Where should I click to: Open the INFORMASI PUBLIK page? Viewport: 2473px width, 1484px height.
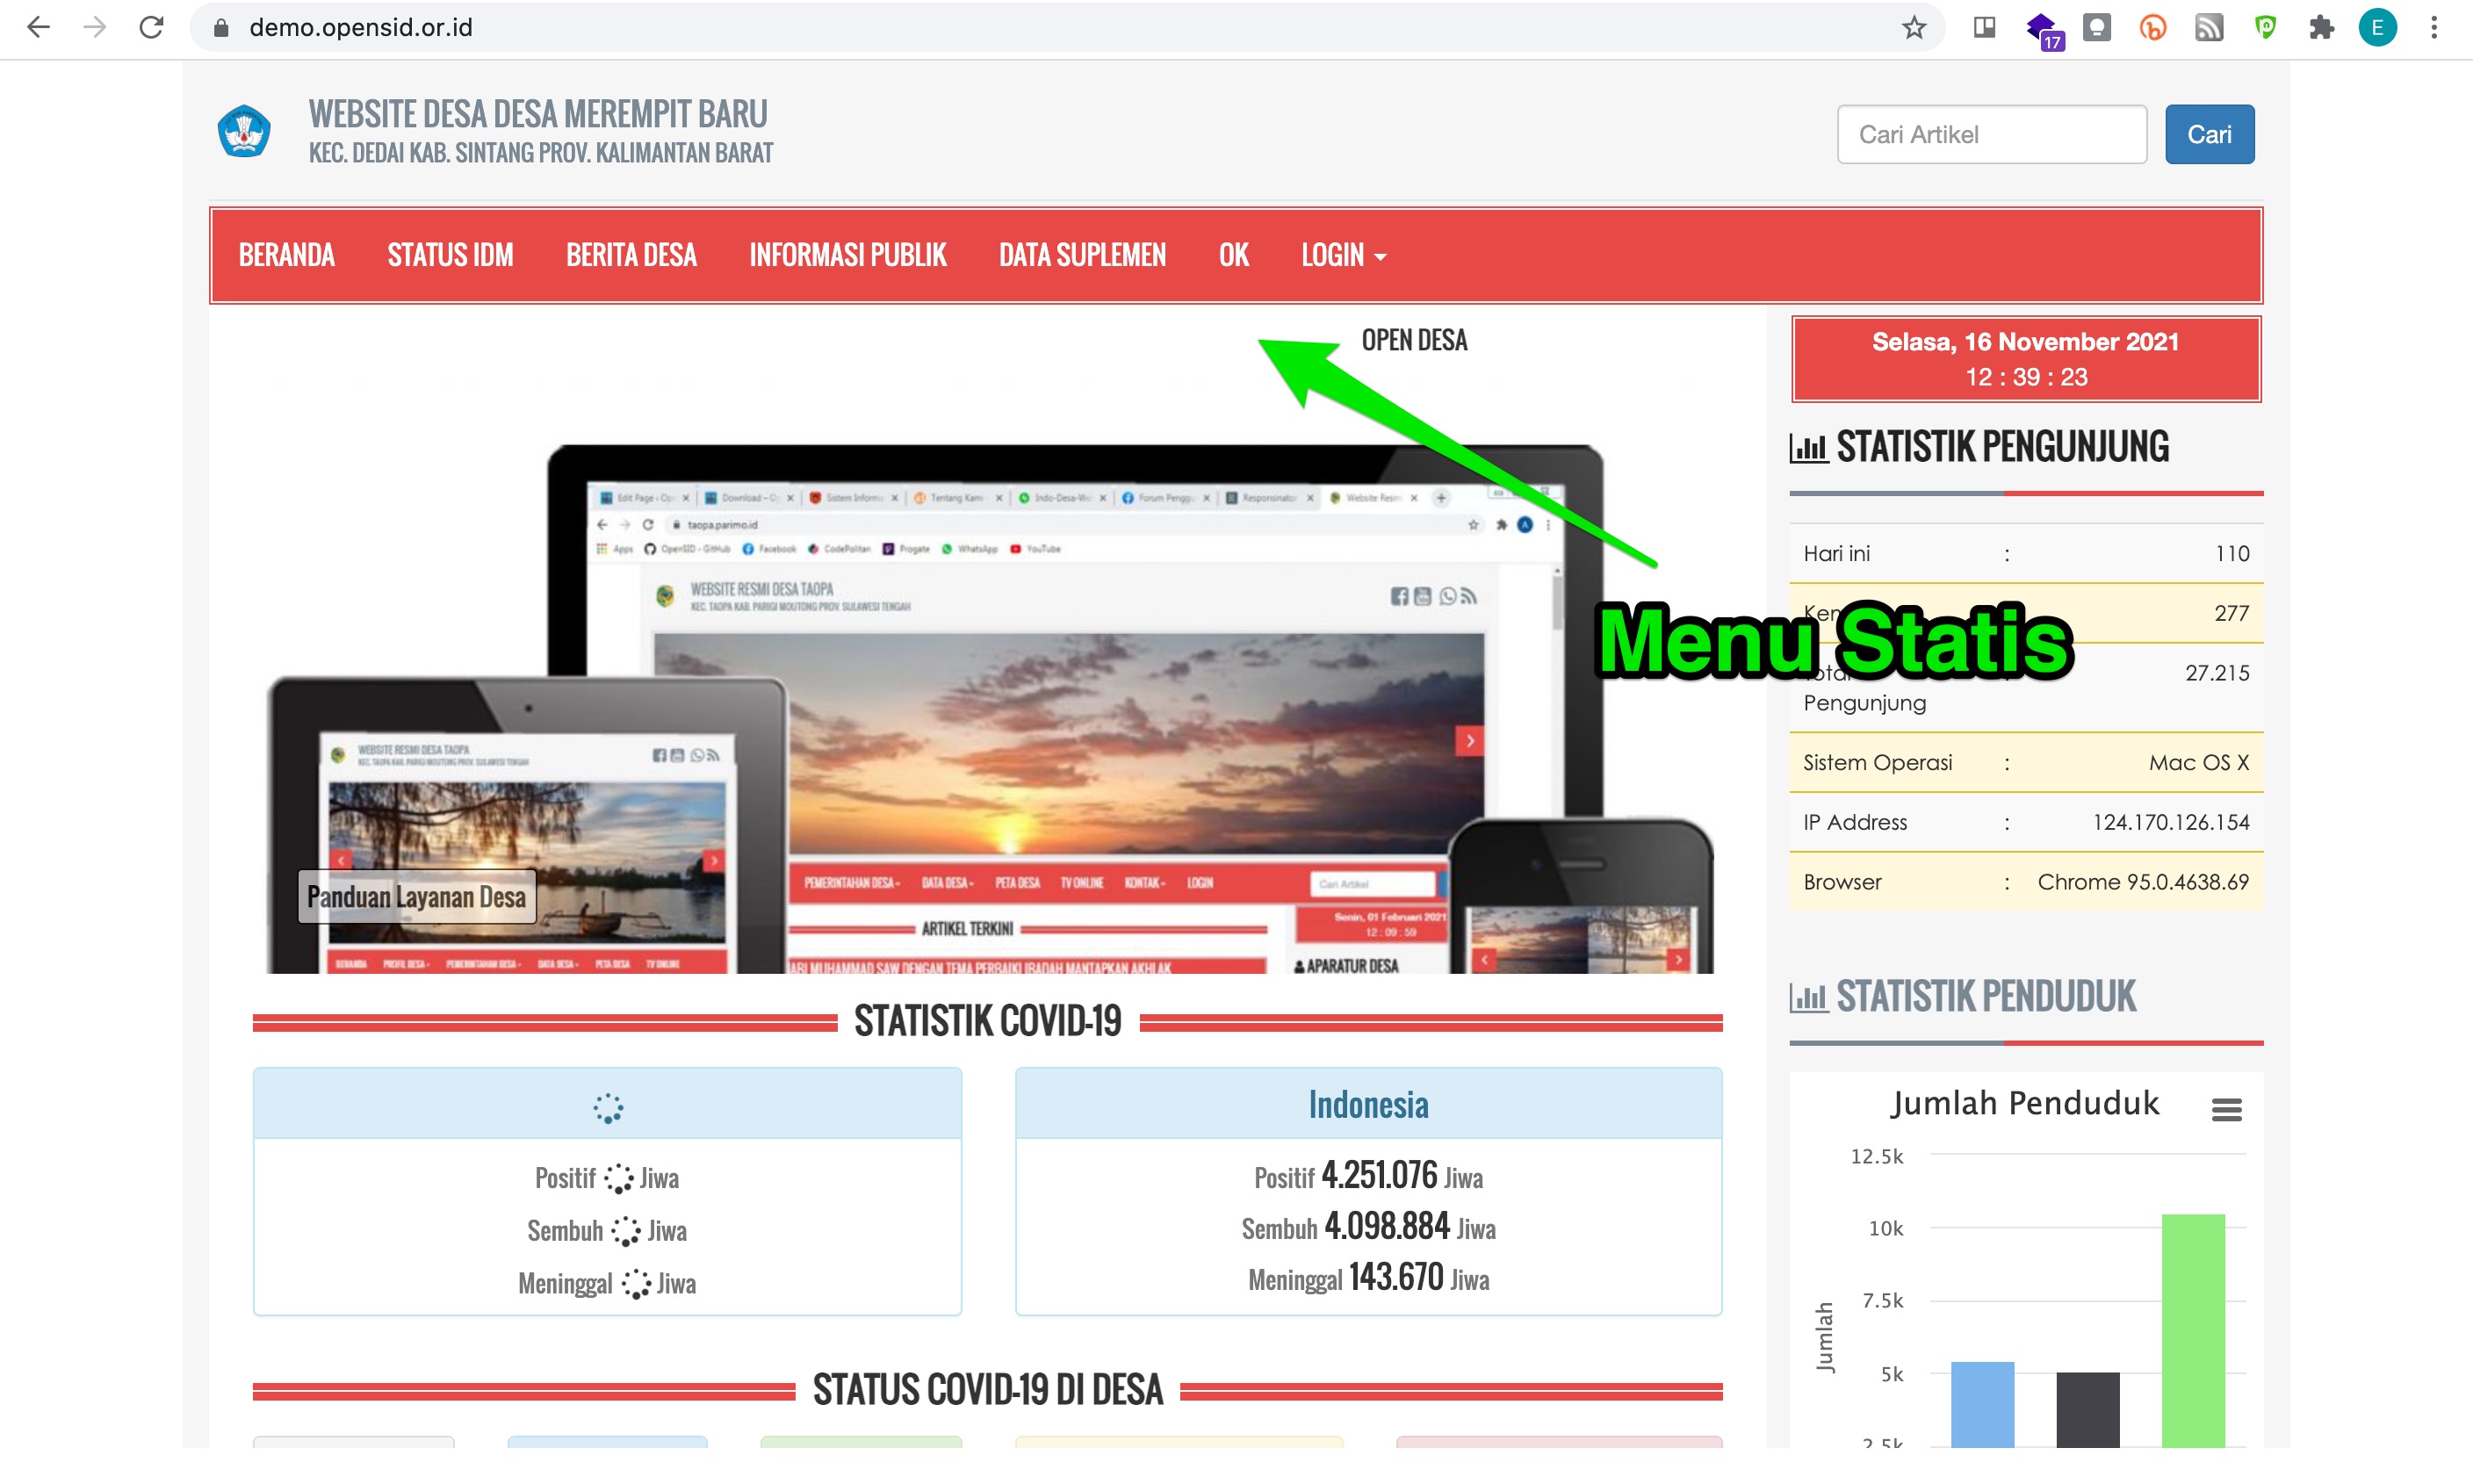click(x=848, y=255)
